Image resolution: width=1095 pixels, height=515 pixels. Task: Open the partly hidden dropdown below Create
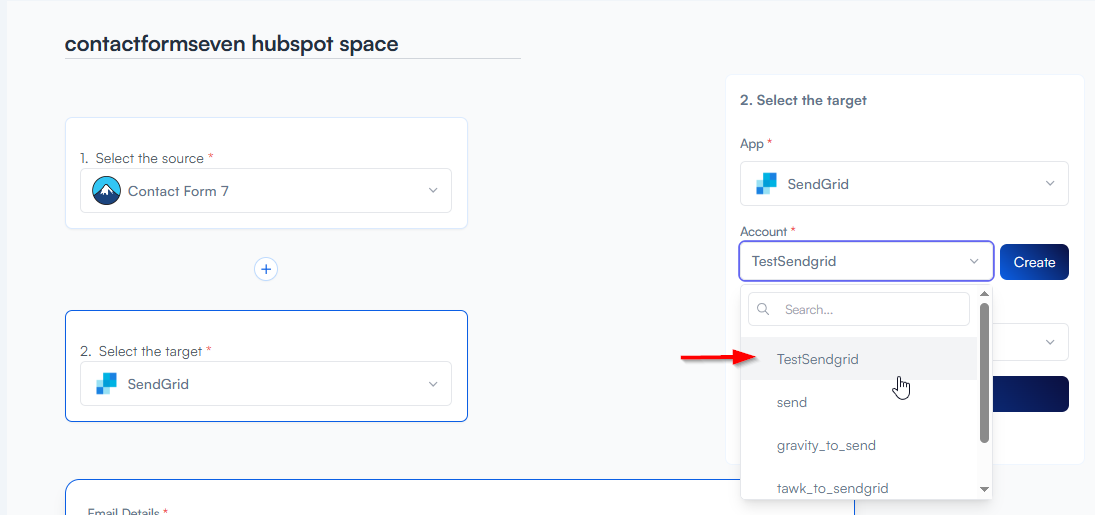1049,342
